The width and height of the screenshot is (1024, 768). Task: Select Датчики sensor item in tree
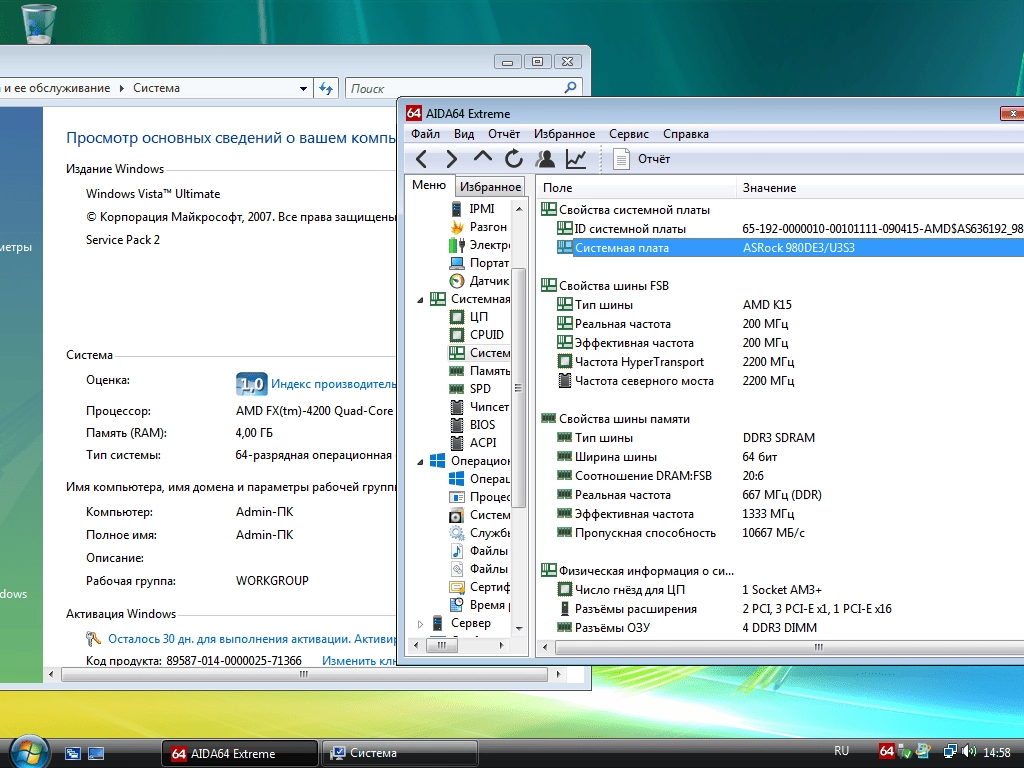click(x=479, y=281)
